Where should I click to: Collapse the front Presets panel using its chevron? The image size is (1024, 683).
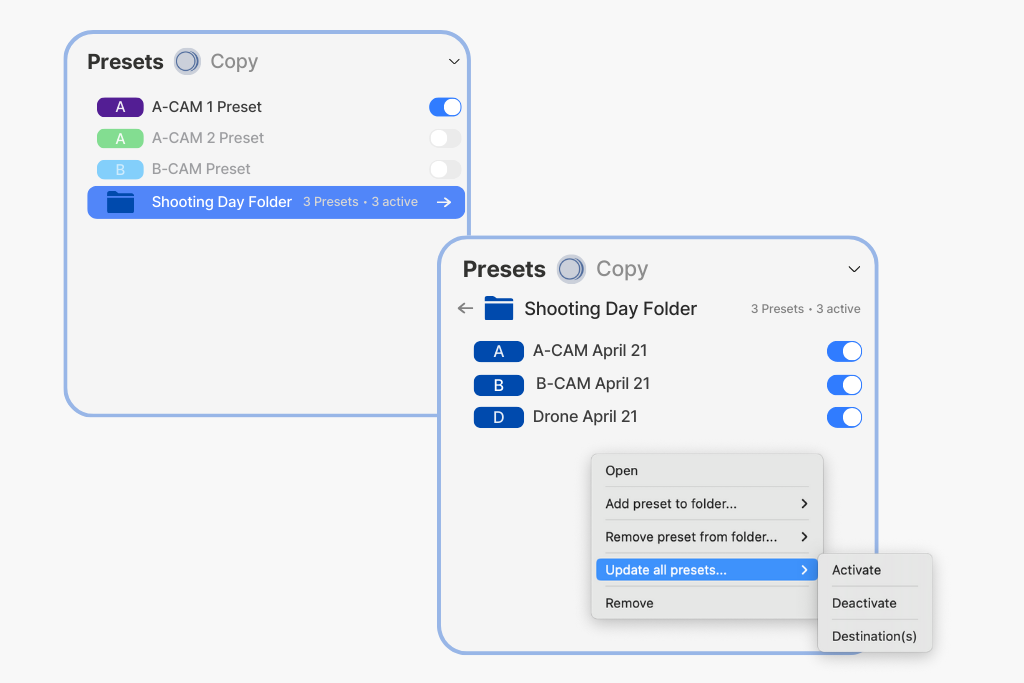tap(854, 269)
